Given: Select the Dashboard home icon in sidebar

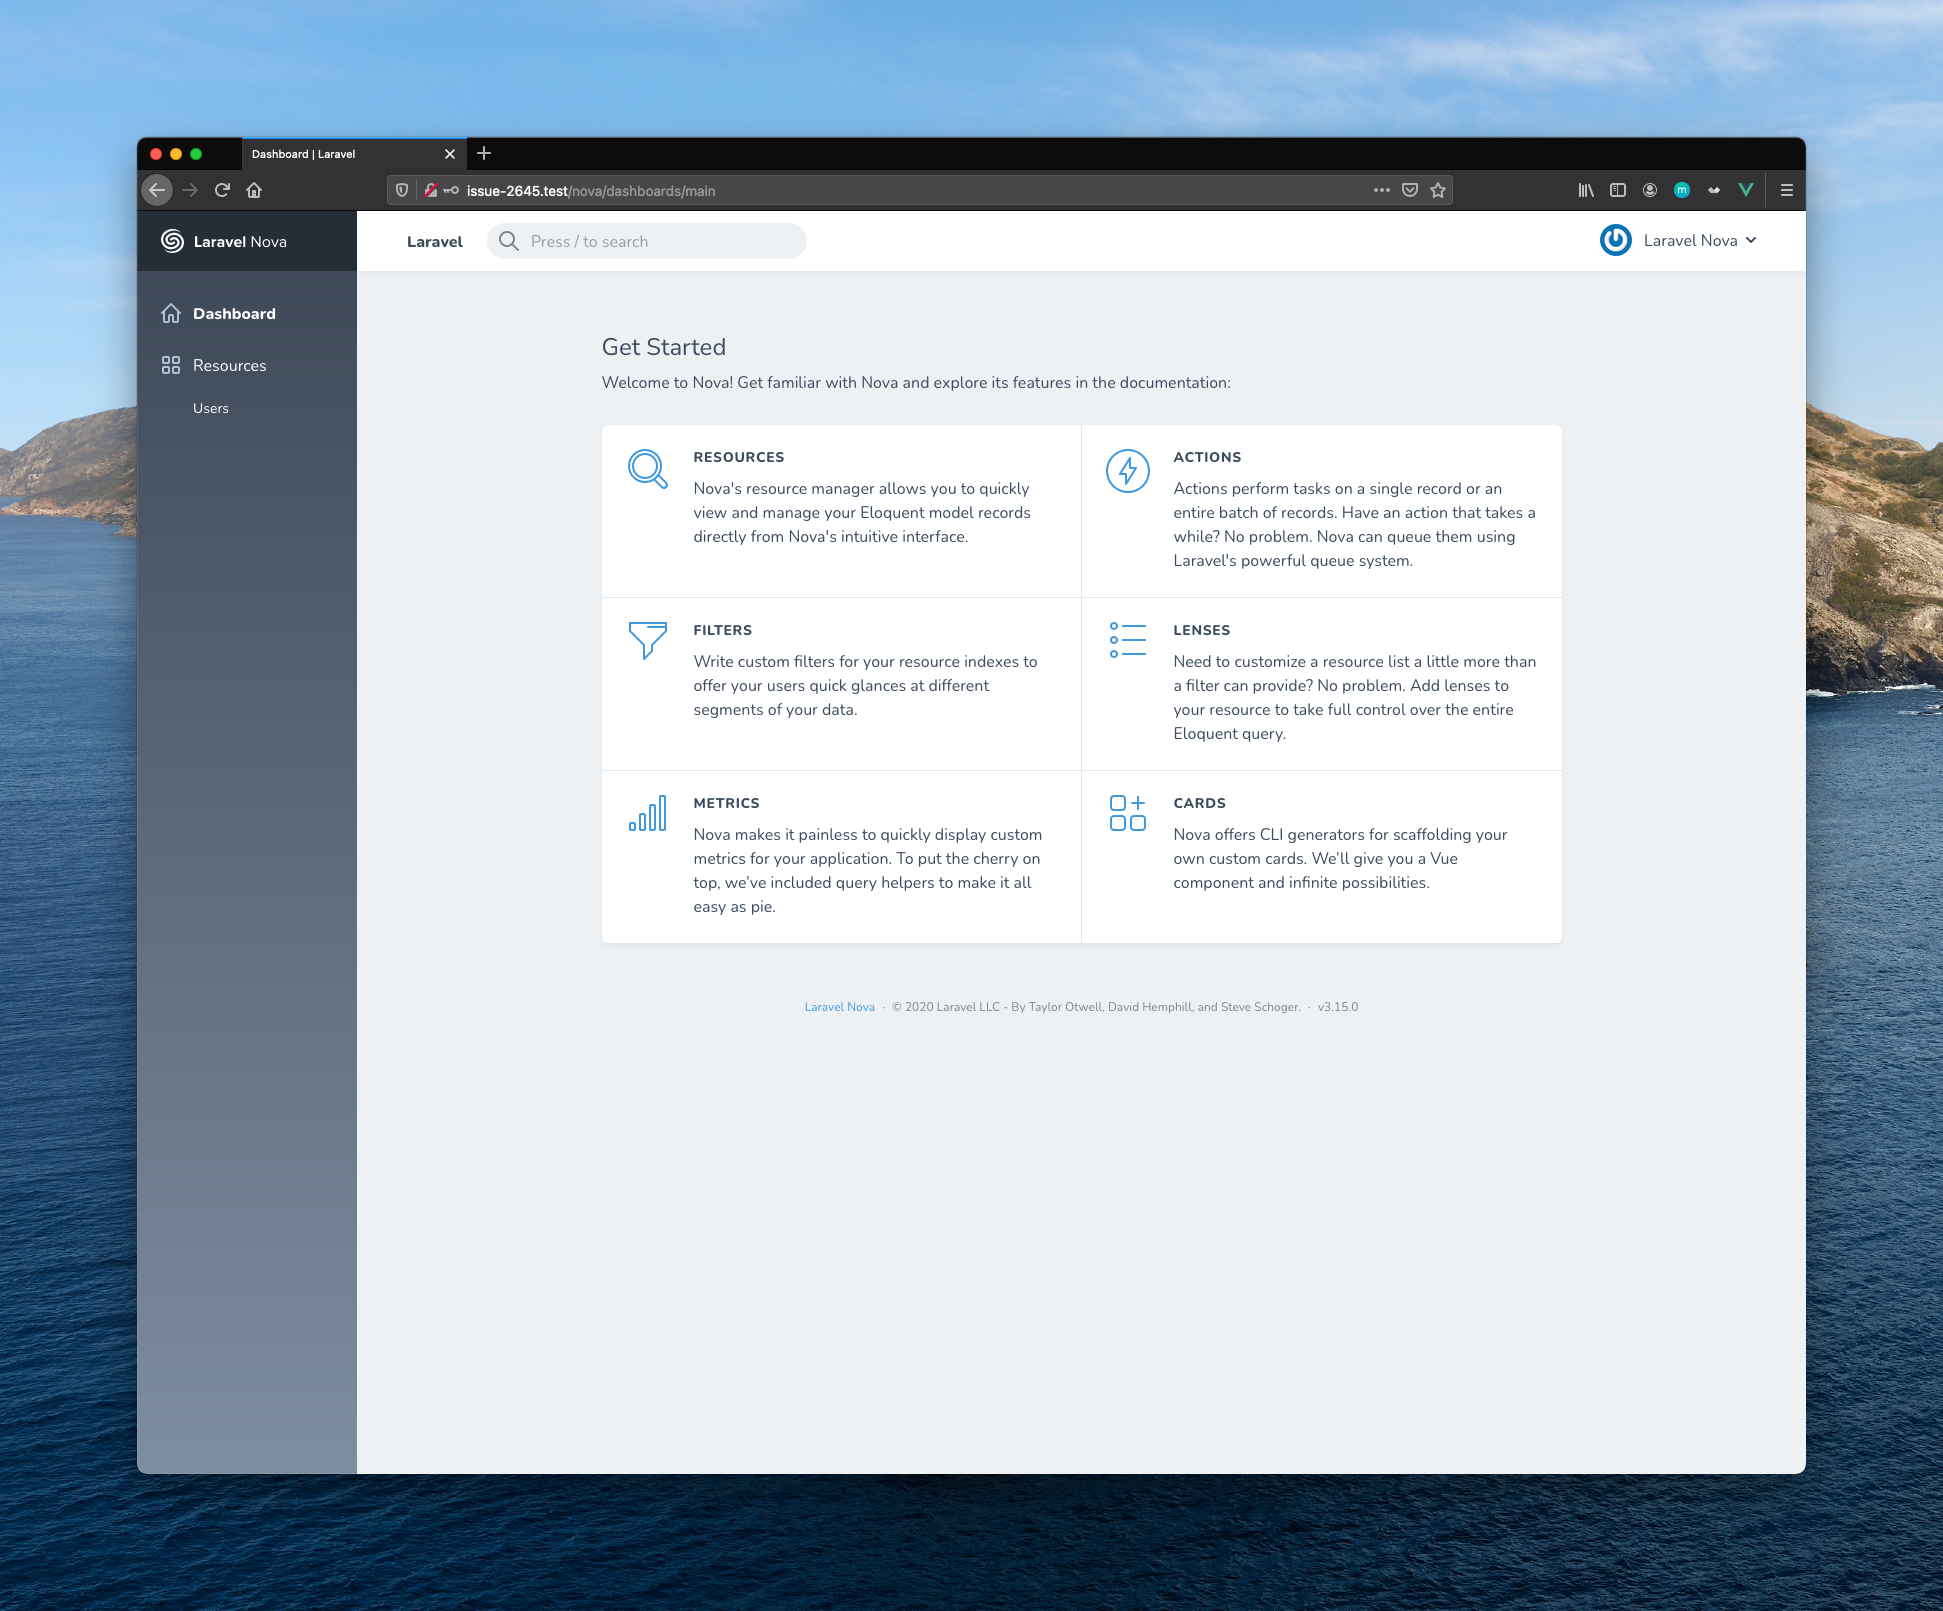Looking at the screenshot, I should click(170, 313).
